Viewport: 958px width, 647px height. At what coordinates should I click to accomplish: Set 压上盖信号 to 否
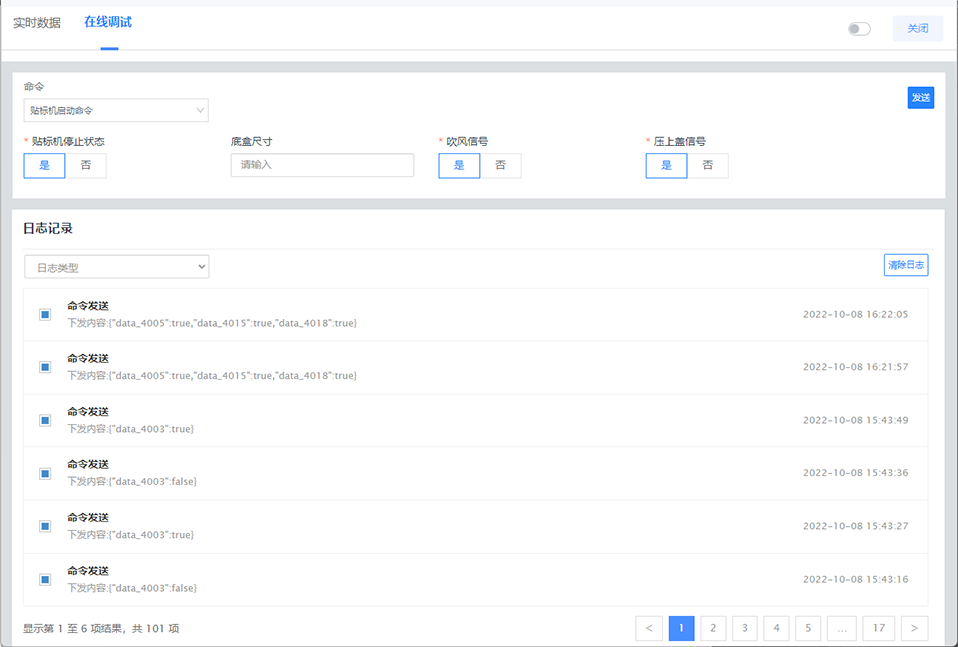click(x=708, y=165)
